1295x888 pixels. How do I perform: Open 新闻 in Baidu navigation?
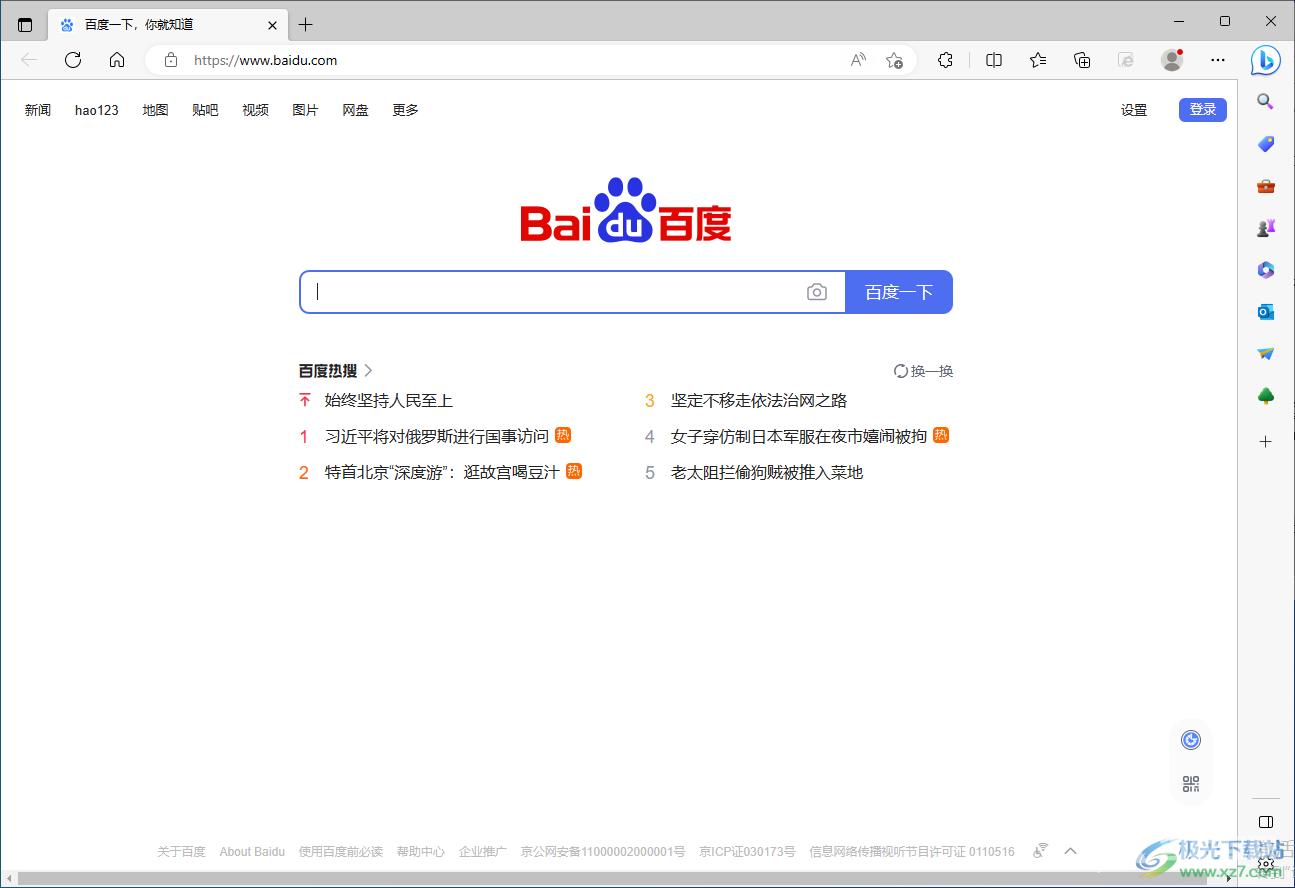[x=38, y=110]
